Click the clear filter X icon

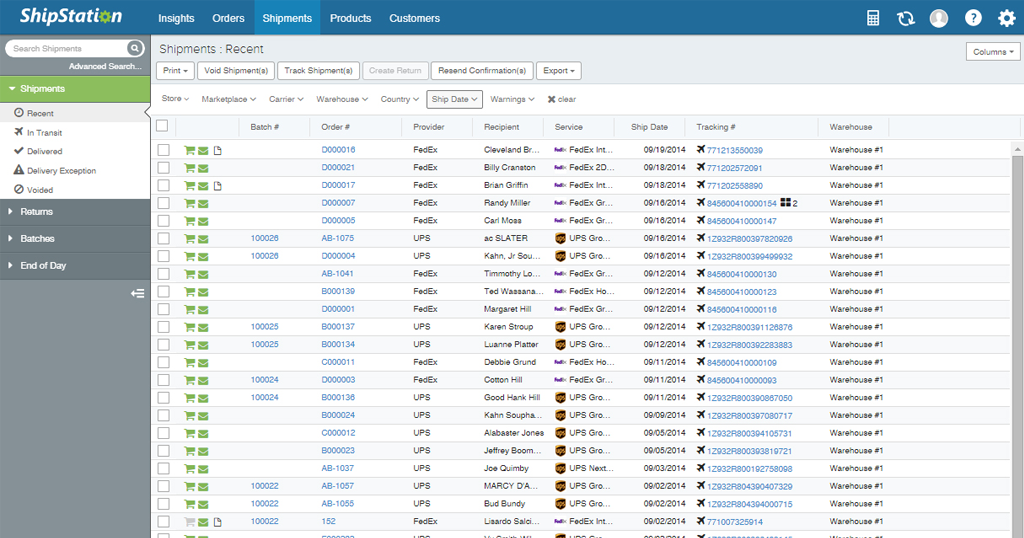[551, 99]
